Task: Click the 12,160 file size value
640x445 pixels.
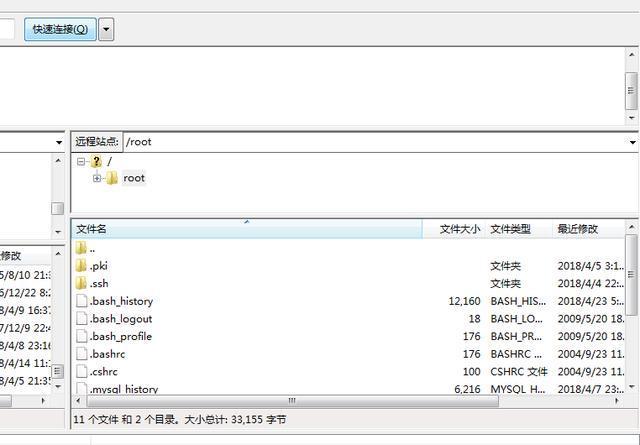Action: [464, 301]
